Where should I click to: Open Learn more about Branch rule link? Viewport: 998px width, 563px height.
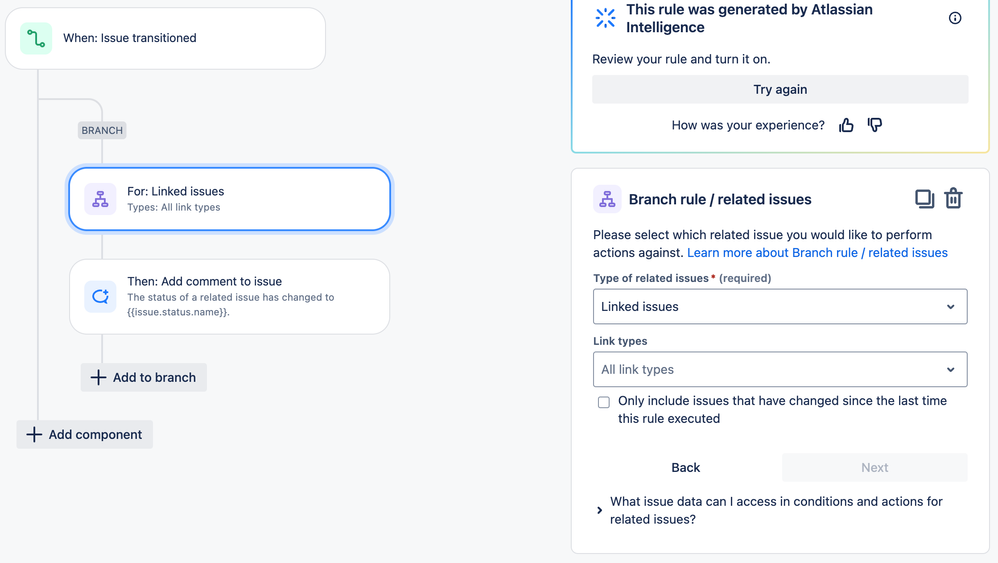click(x=817, y=253)
